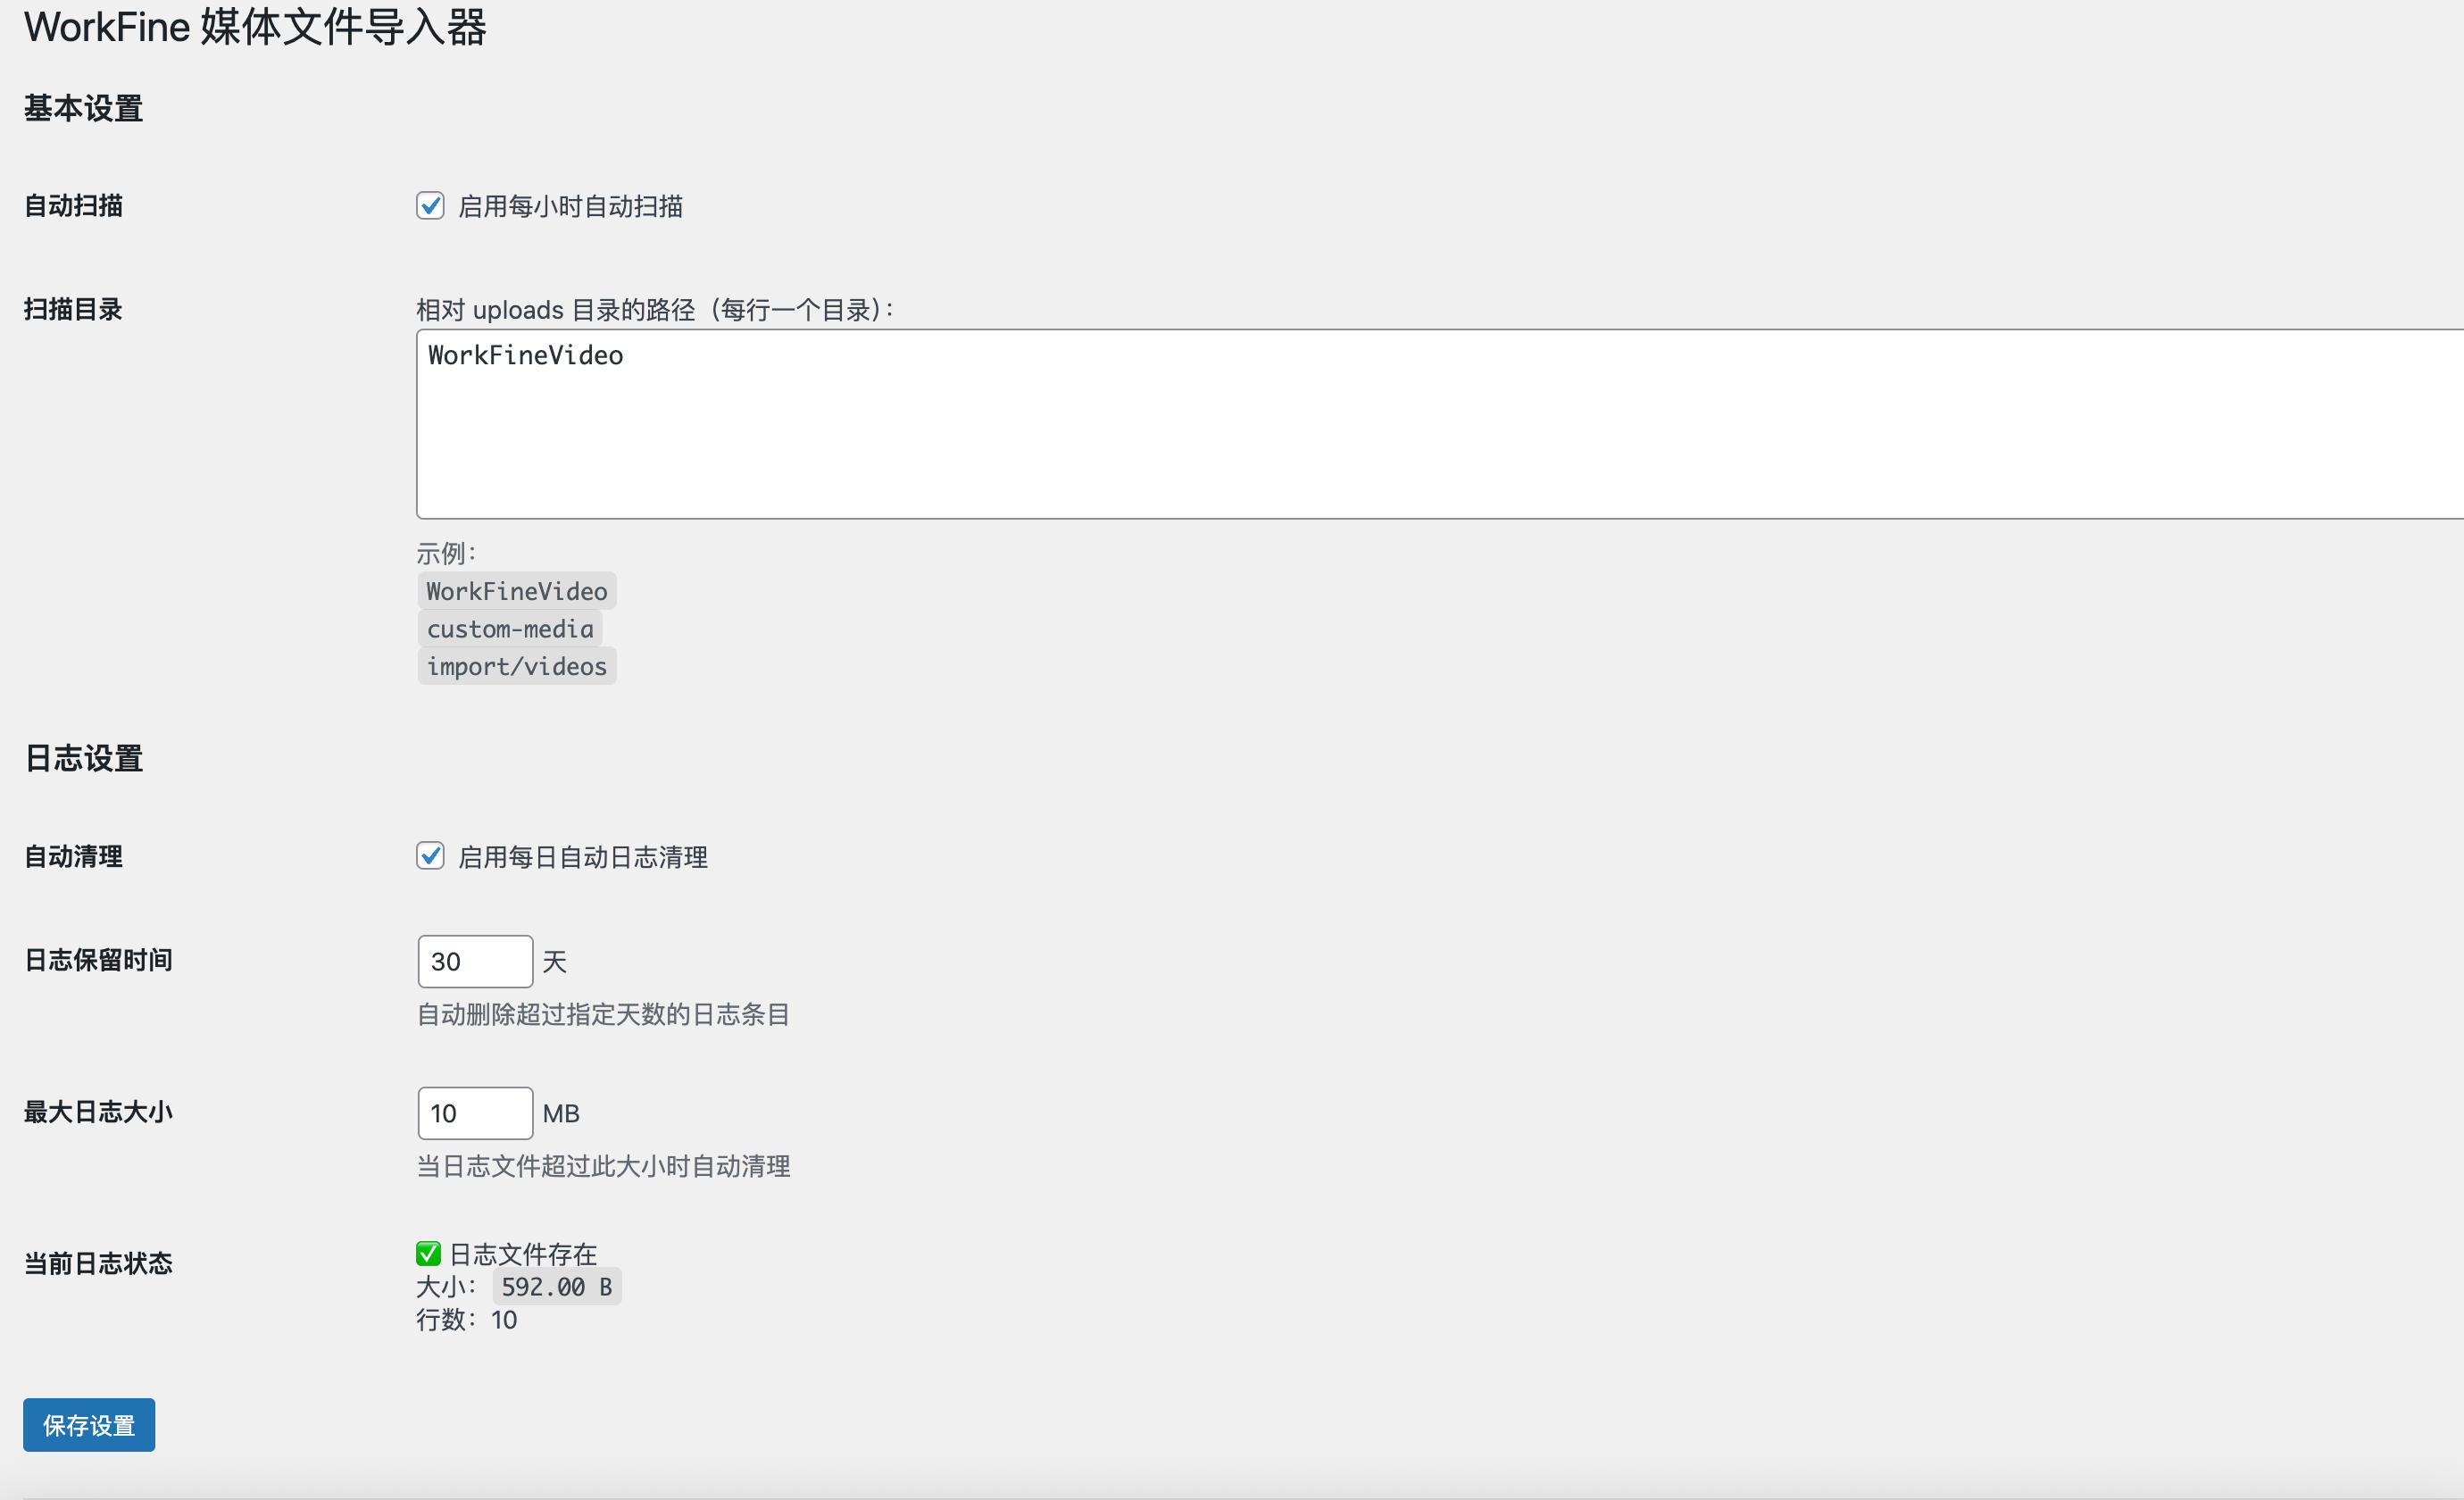Click the 日志保留时间 row label

coord(98,960)
